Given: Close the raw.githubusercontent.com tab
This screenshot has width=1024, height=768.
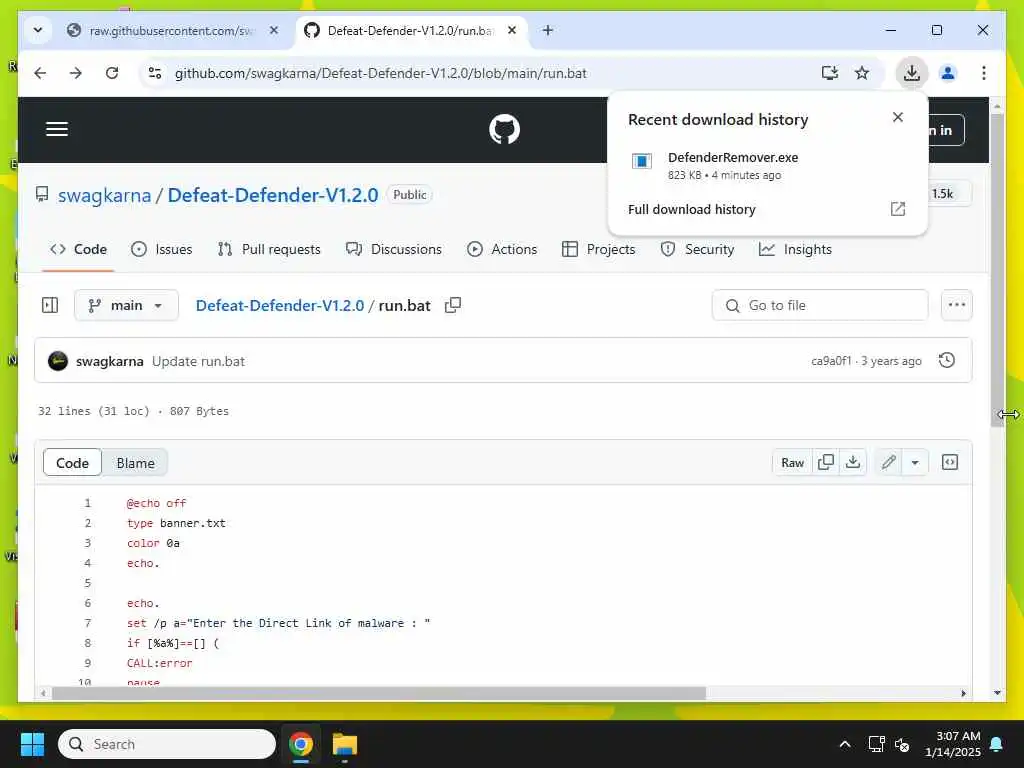Looking at the screenshot, I should pyautogui.click(x=274, y=30).
